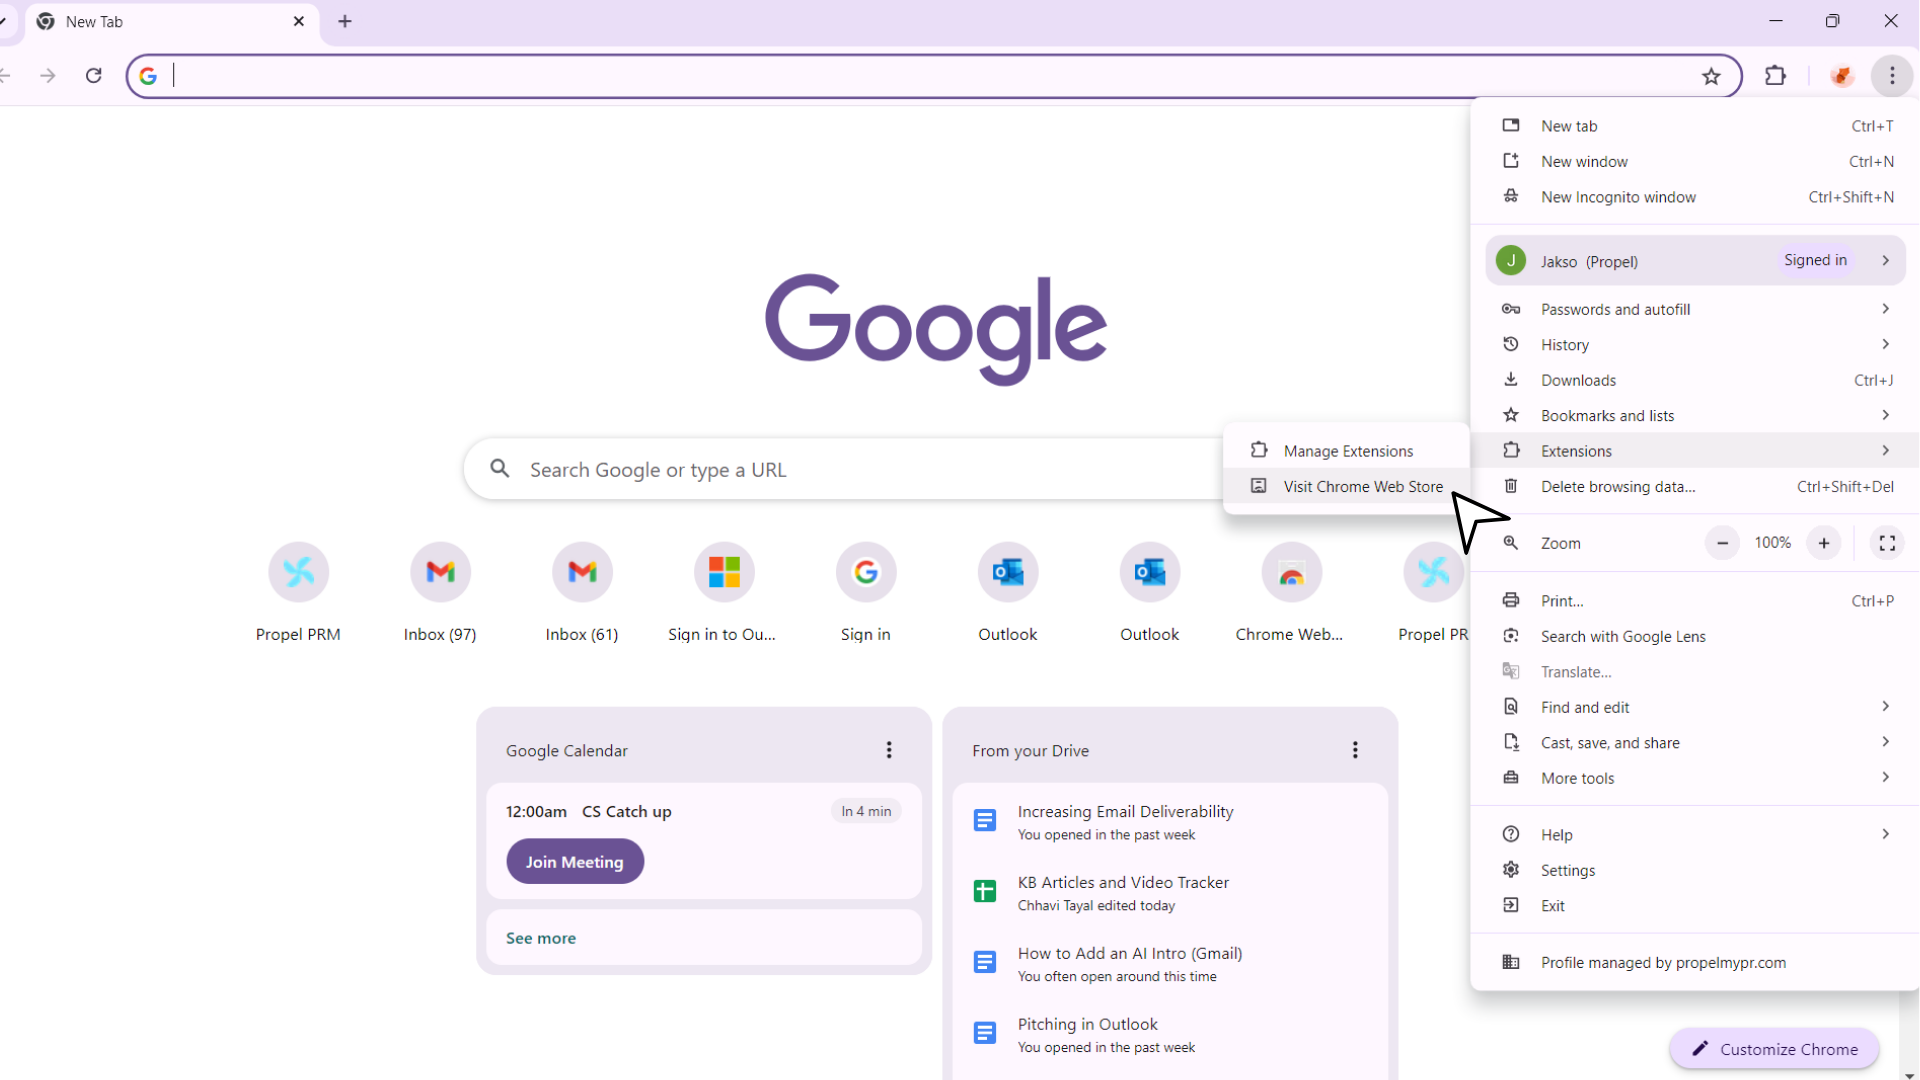1920x1080 pixels.
Task: Expand Cast, save, and share submenu
Action: click(x=1695, y=743)
